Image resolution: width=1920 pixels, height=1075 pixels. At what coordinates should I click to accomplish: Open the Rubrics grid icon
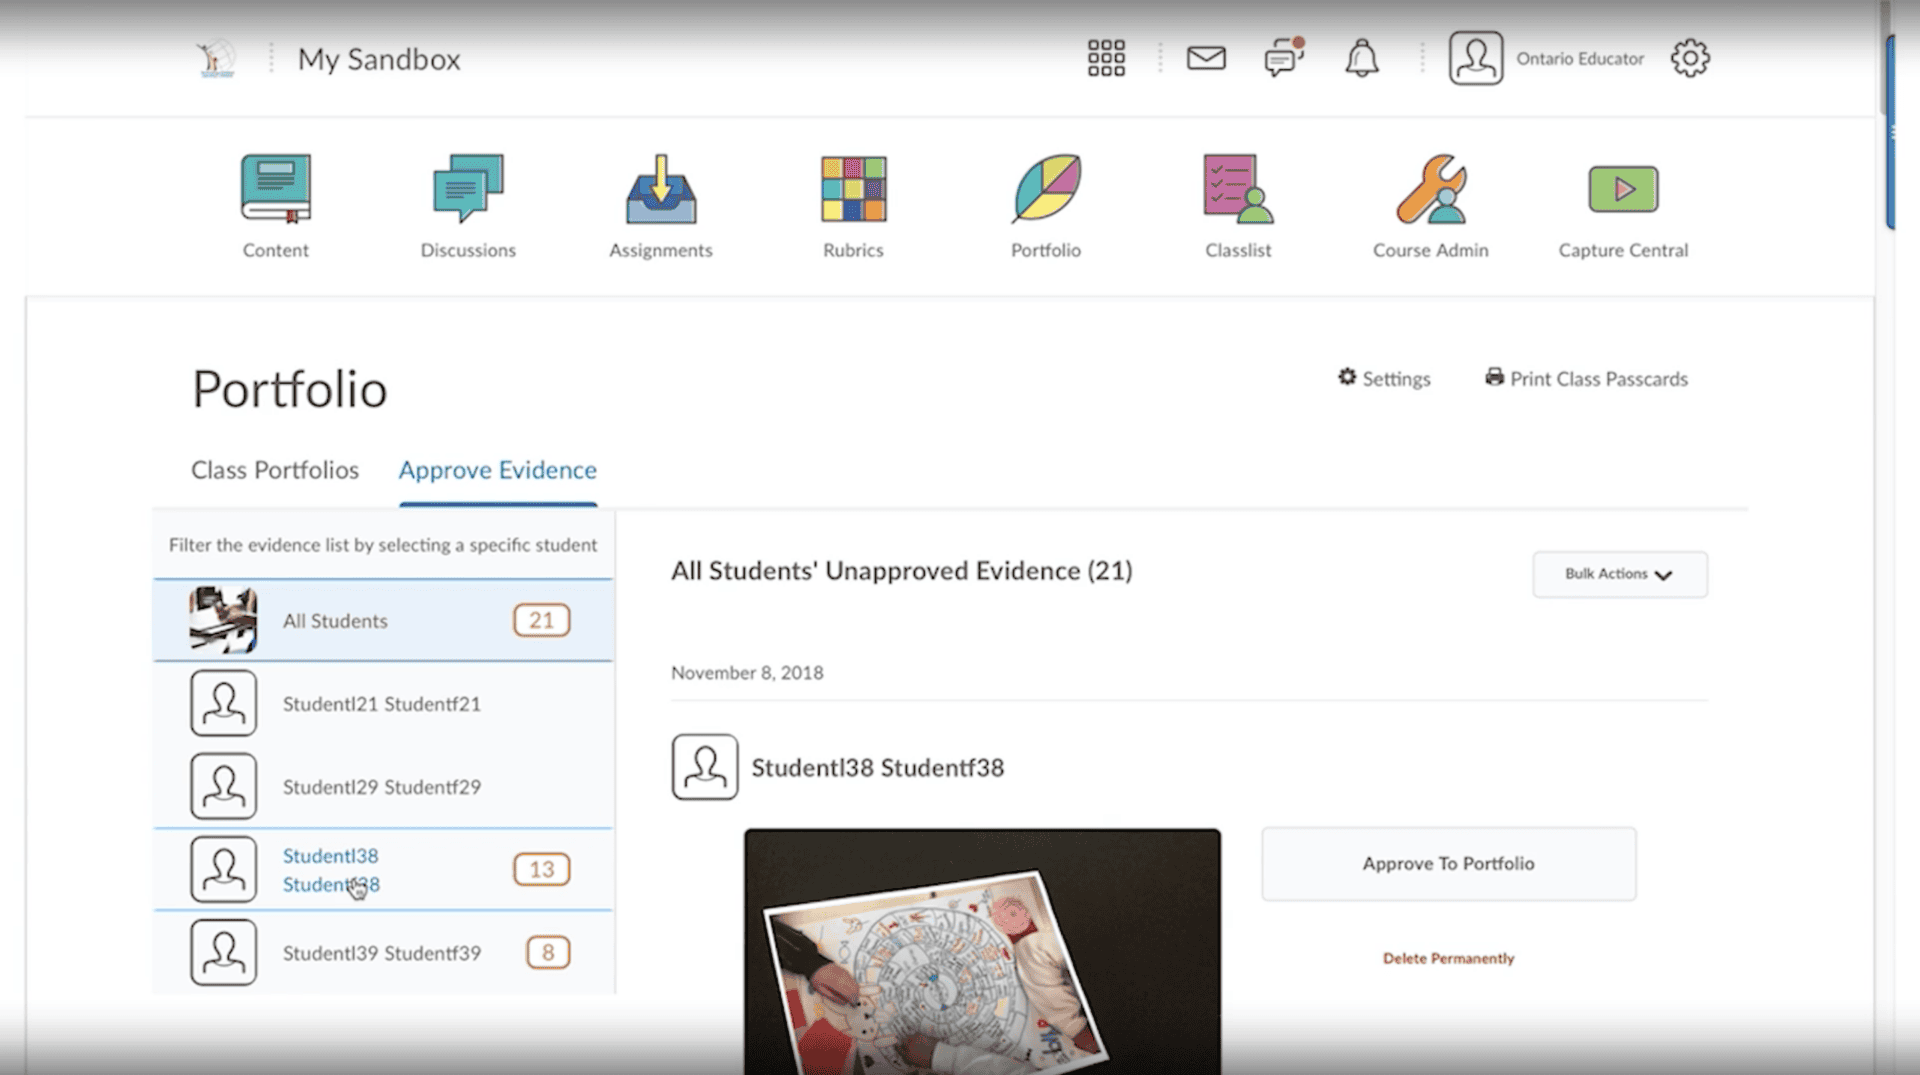(x=853, y=188)
